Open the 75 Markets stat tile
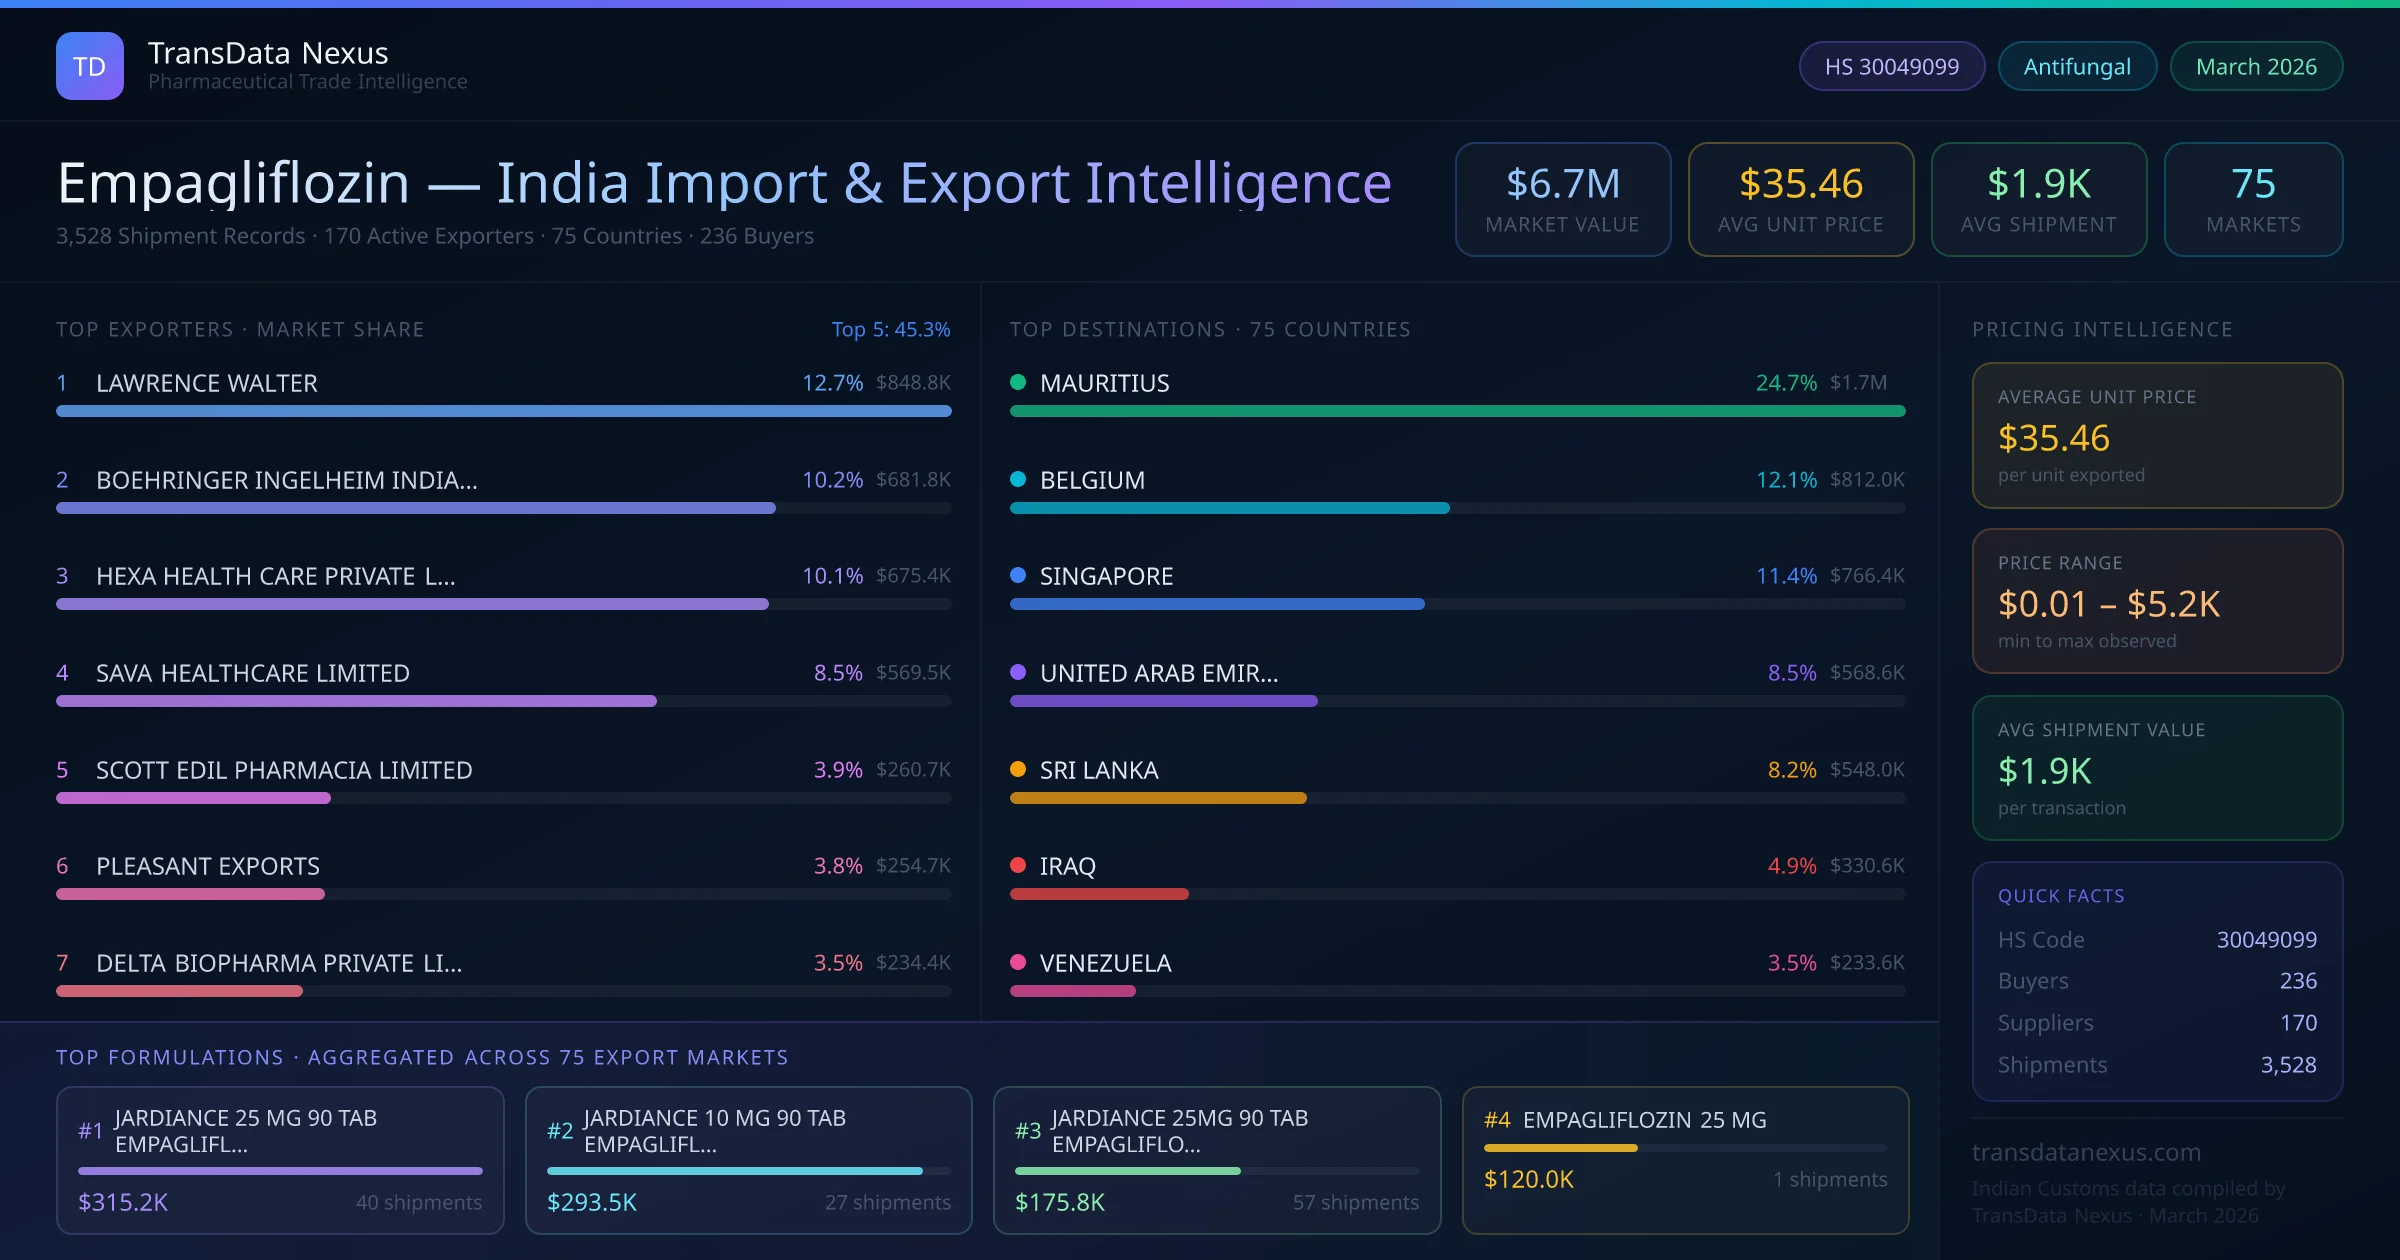The image size is (2400, 1260). [x=2253, y=199]
